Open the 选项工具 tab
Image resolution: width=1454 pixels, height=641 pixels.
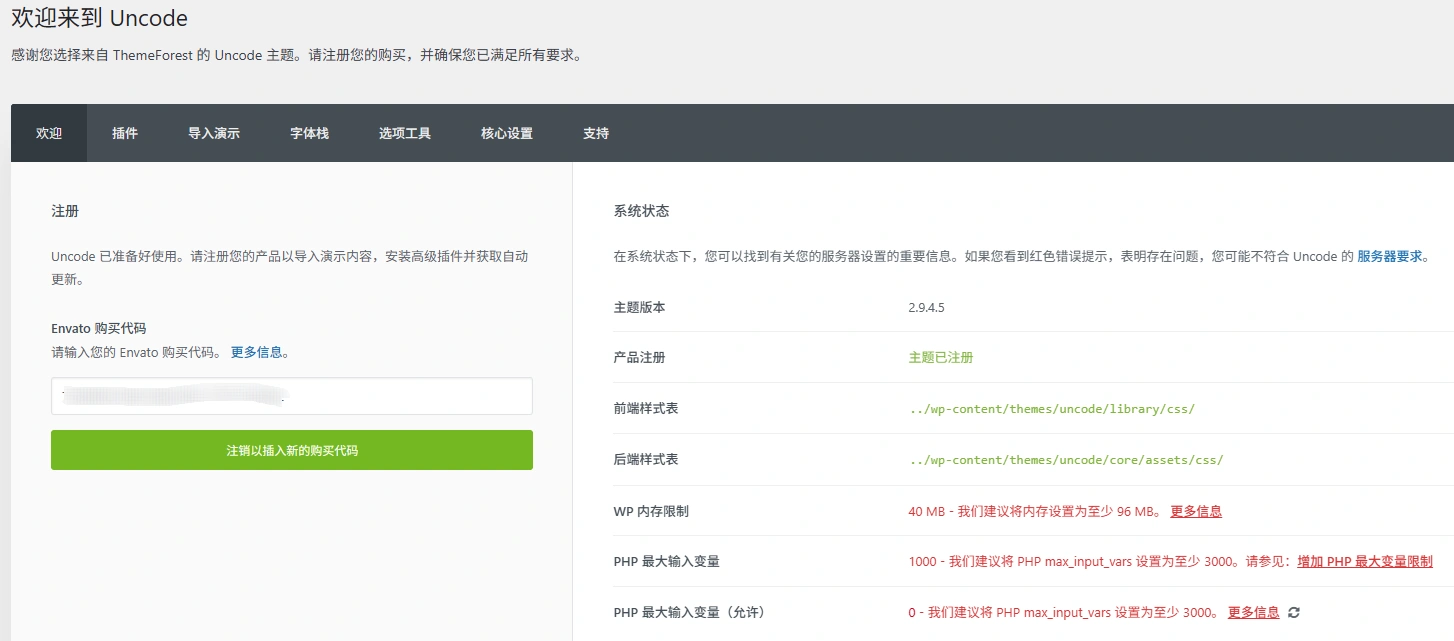coord(404,133)
